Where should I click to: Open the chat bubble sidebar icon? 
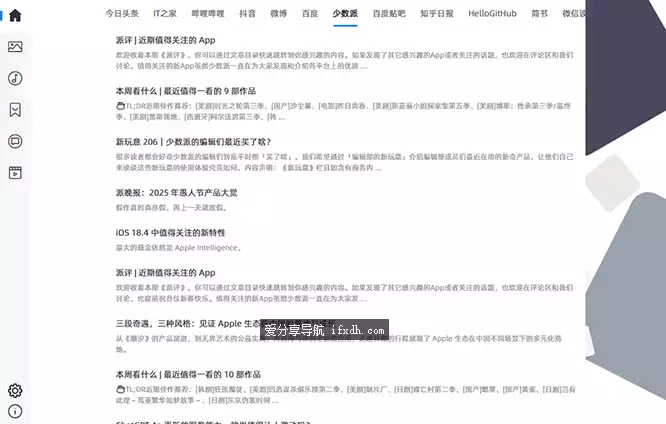pyautogui.click(x=15, y=141)
